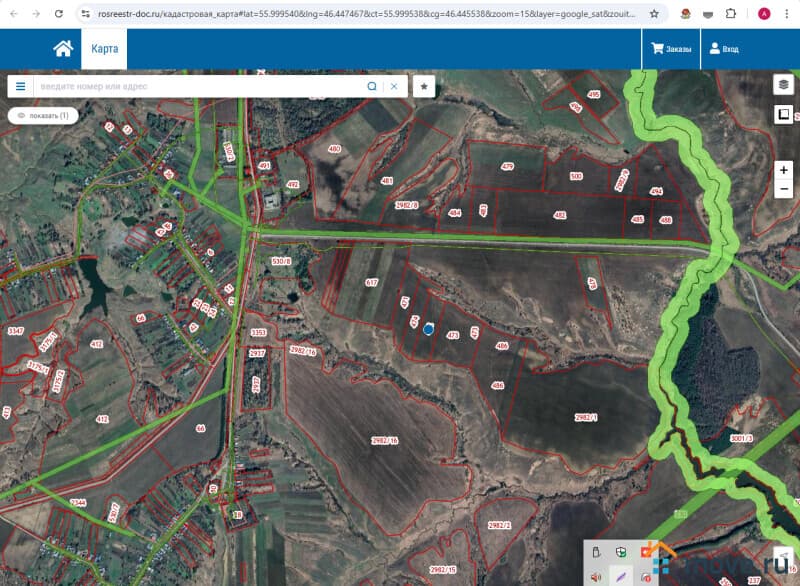Open the volume icon in system tray
Image resolution: width=800 pixels, height=586 pixels.
pos(596,576)
